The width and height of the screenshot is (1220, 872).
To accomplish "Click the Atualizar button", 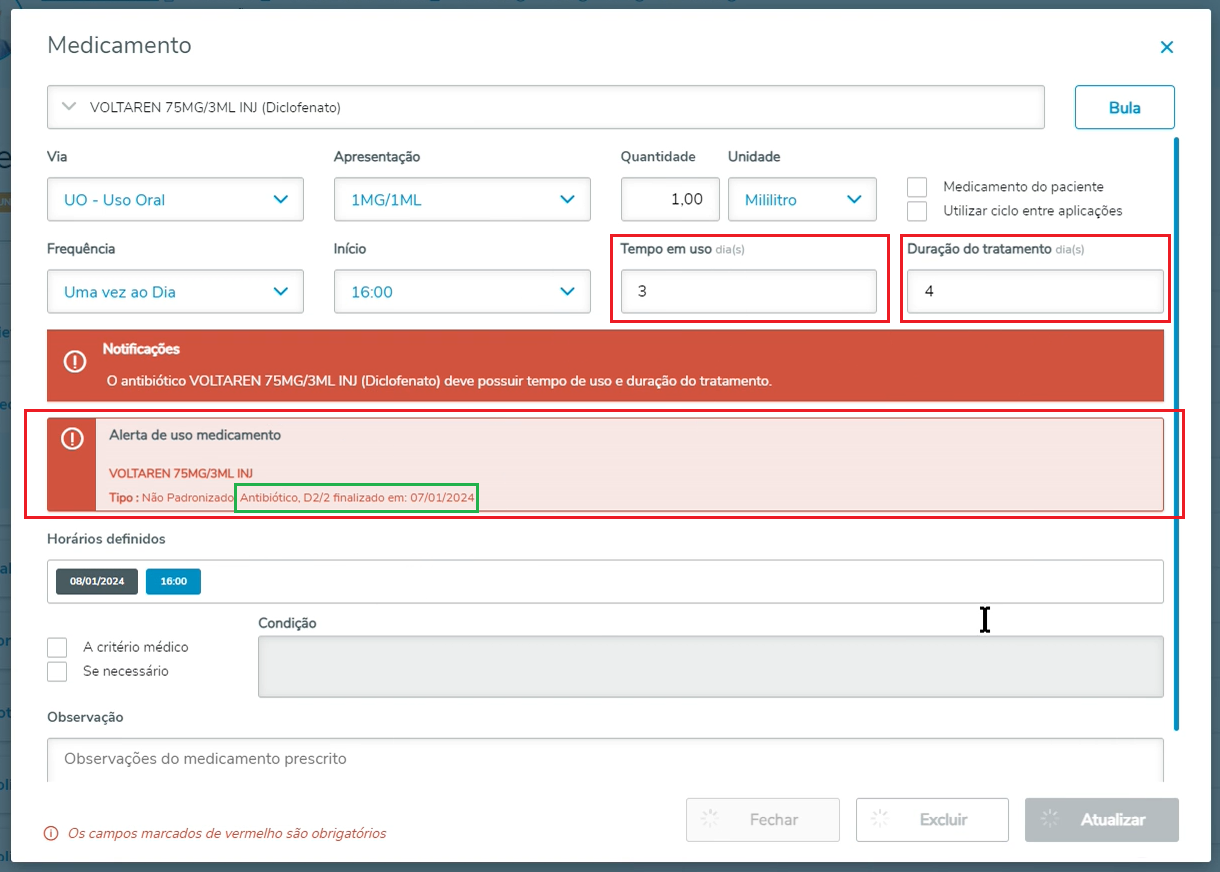I will (1101, 820).
